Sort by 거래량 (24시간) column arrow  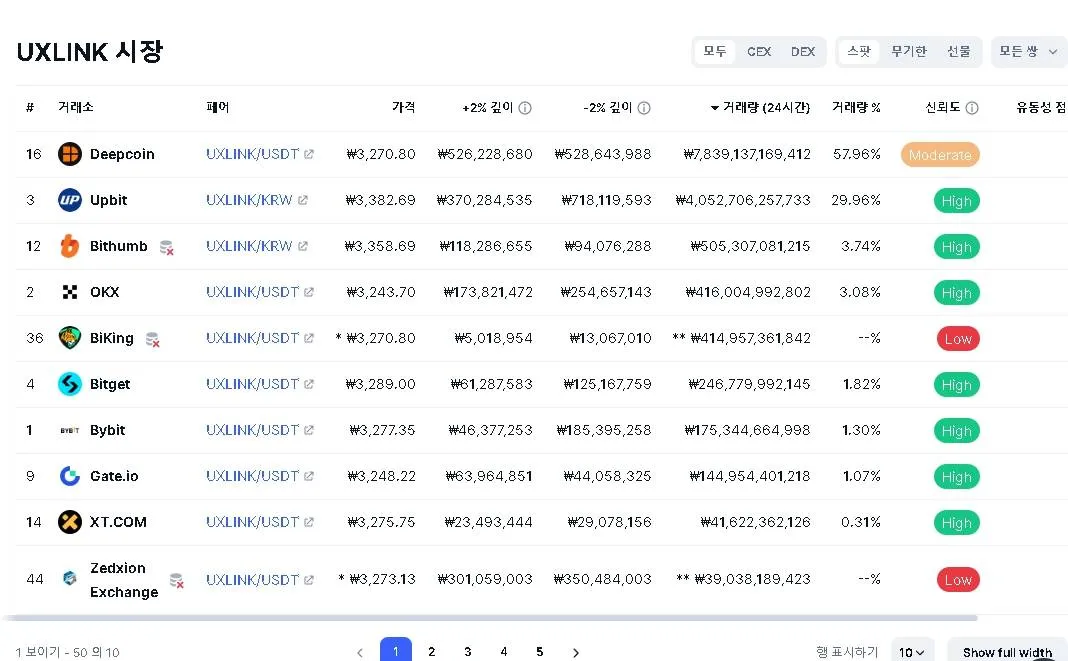tap(714, 108)
